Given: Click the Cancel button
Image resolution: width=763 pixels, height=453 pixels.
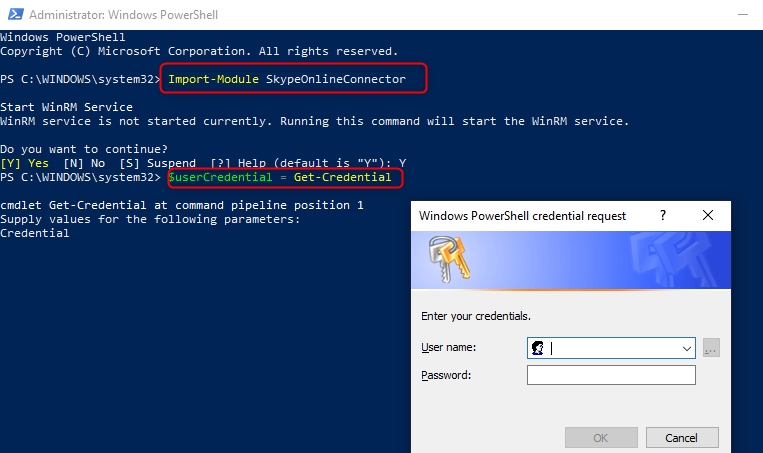Looking at the screenshot, I should pos(682,437).
